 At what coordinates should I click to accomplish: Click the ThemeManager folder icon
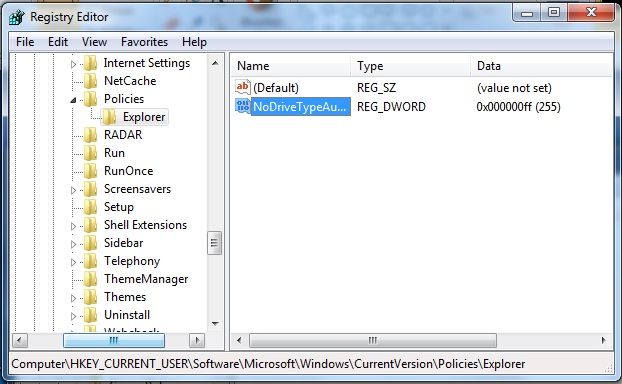[x=91, y=279]
